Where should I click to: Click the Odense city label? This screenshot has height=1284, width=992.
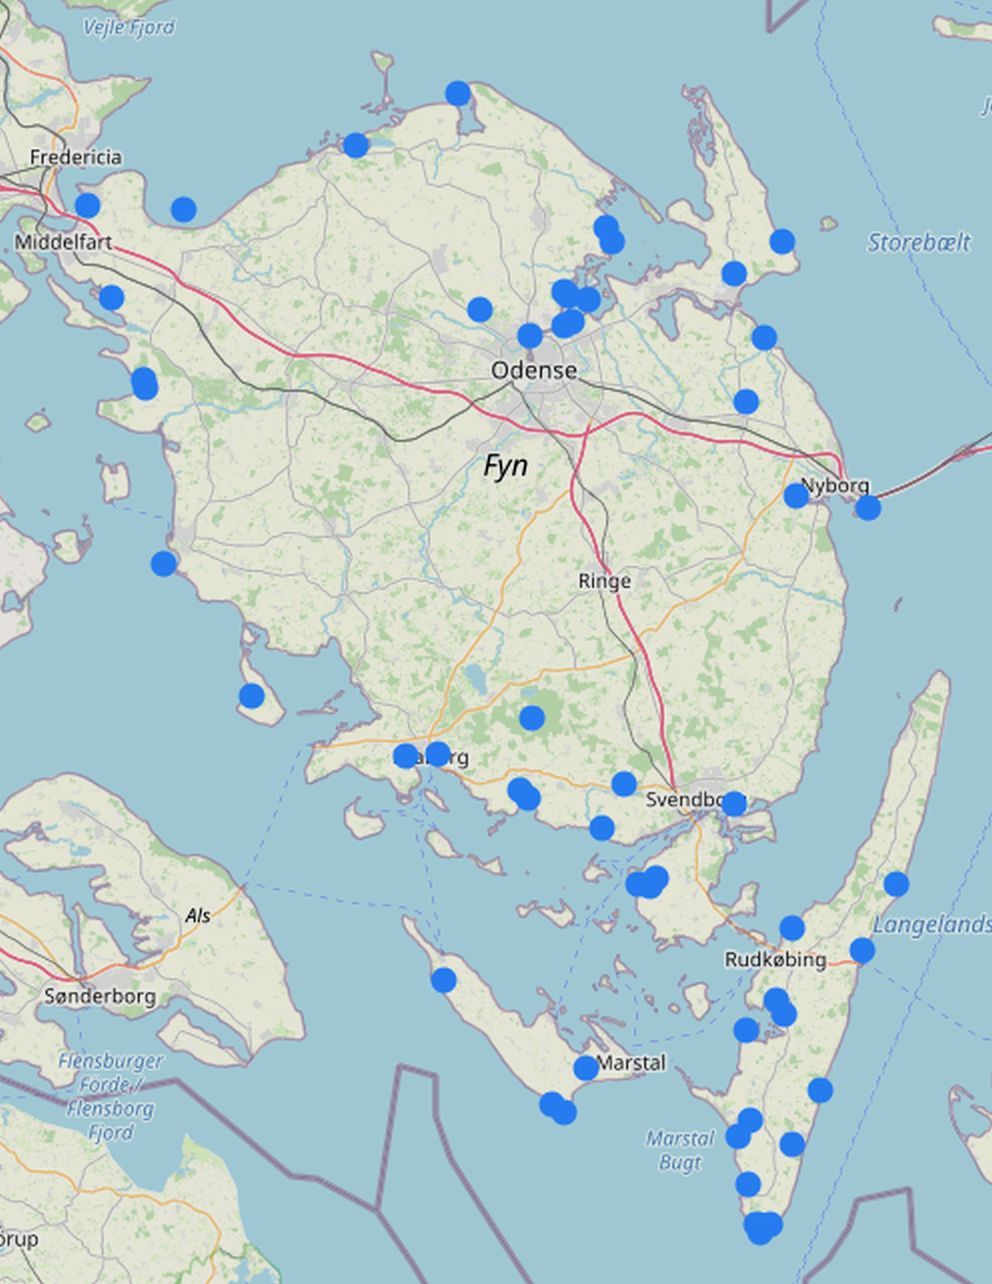[x=533, y=371]
